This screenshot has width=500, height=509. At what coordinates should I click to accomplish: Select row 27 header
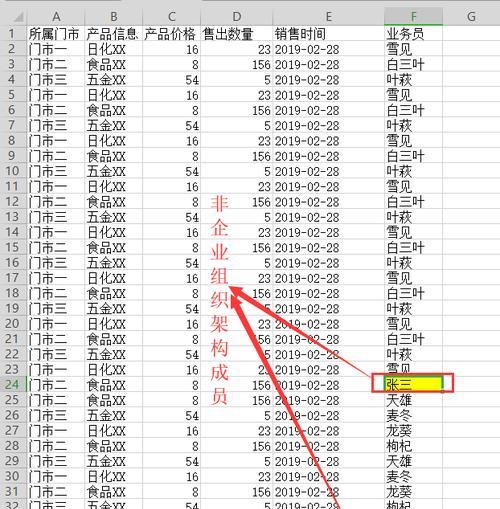pos(13,431)
